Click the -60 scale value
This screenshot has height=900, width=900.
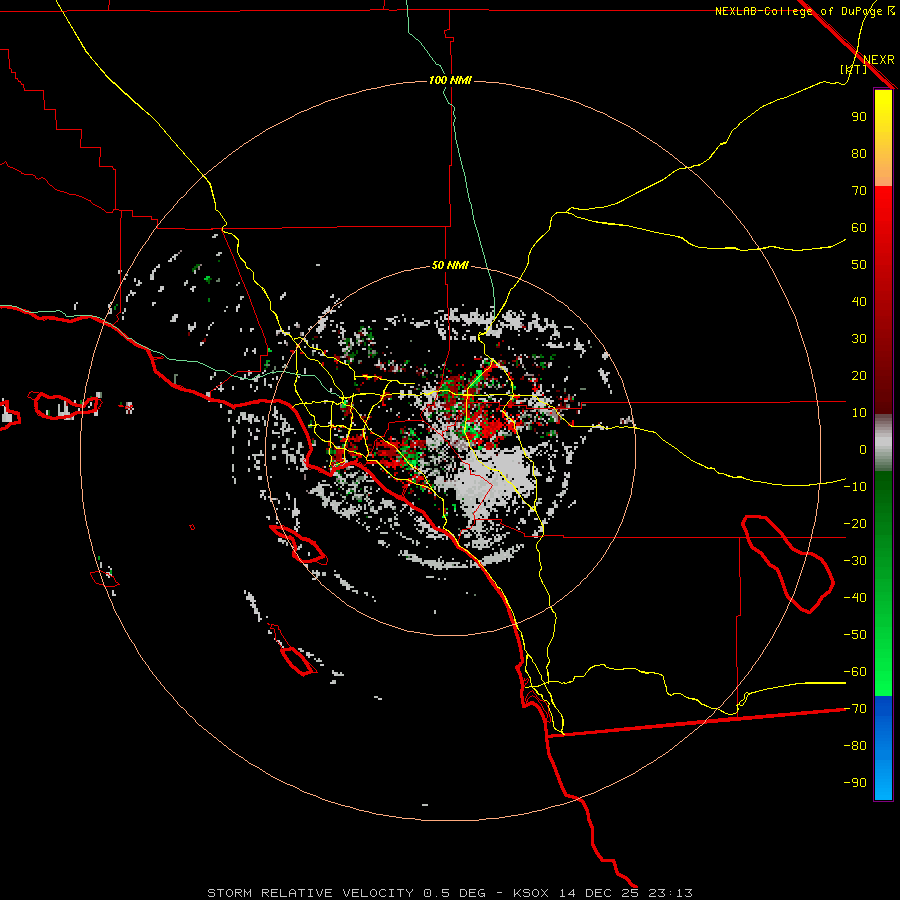855,672
